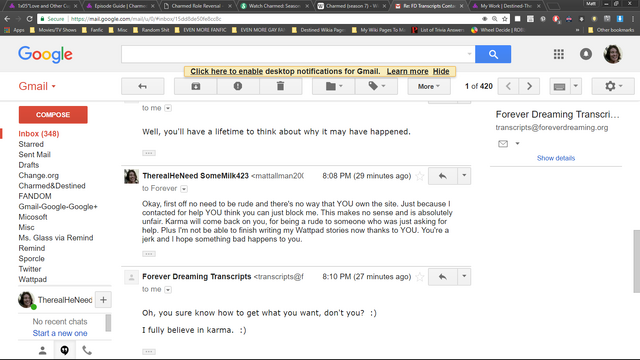
Task: Open Movies/TV Shows bookmark folder
Action: tap(53, 30)
